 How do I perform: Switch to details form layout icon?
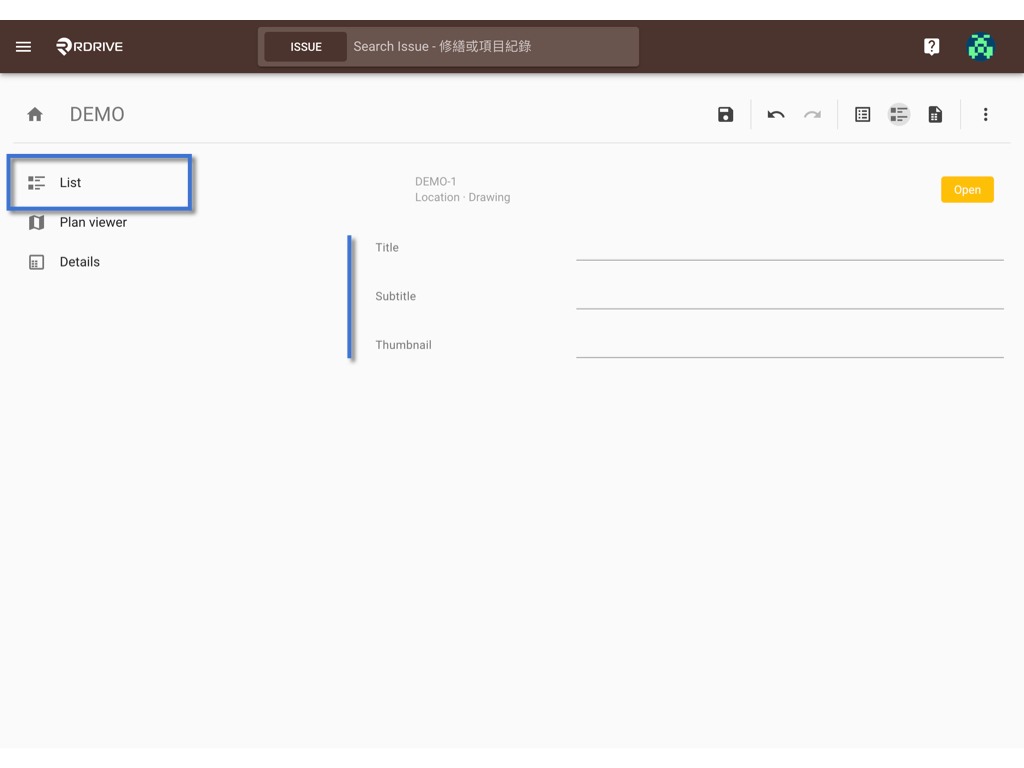(x=862, y=115)
